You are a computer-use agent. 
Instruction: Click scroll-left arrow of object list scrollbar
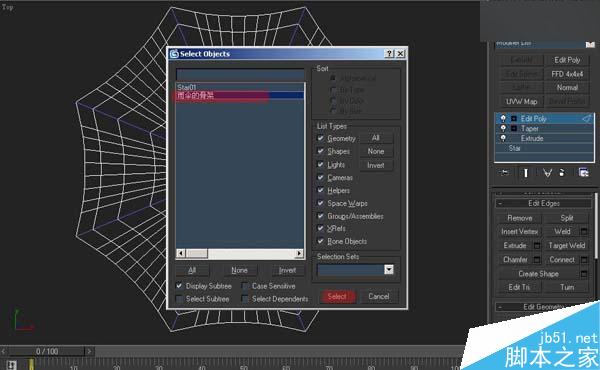coord(181,253)
